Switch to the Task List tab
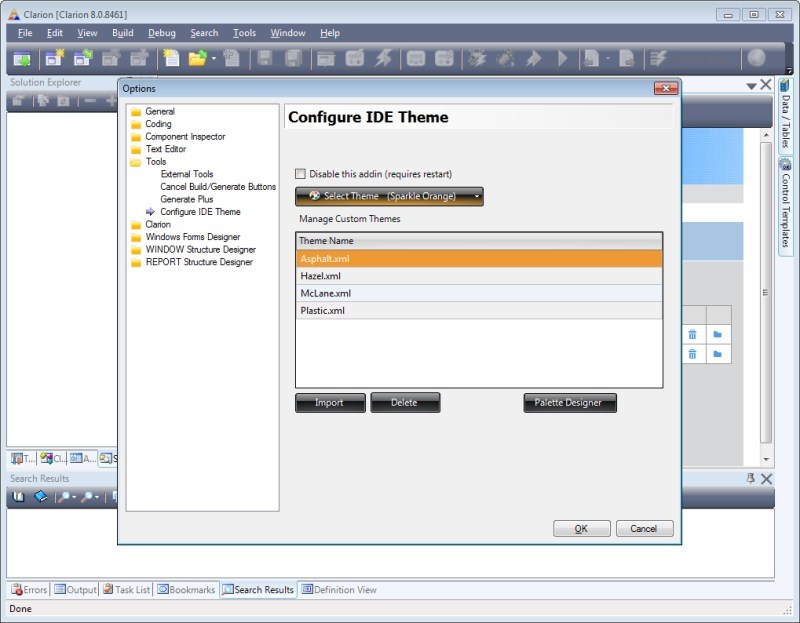 pos(127,589)
